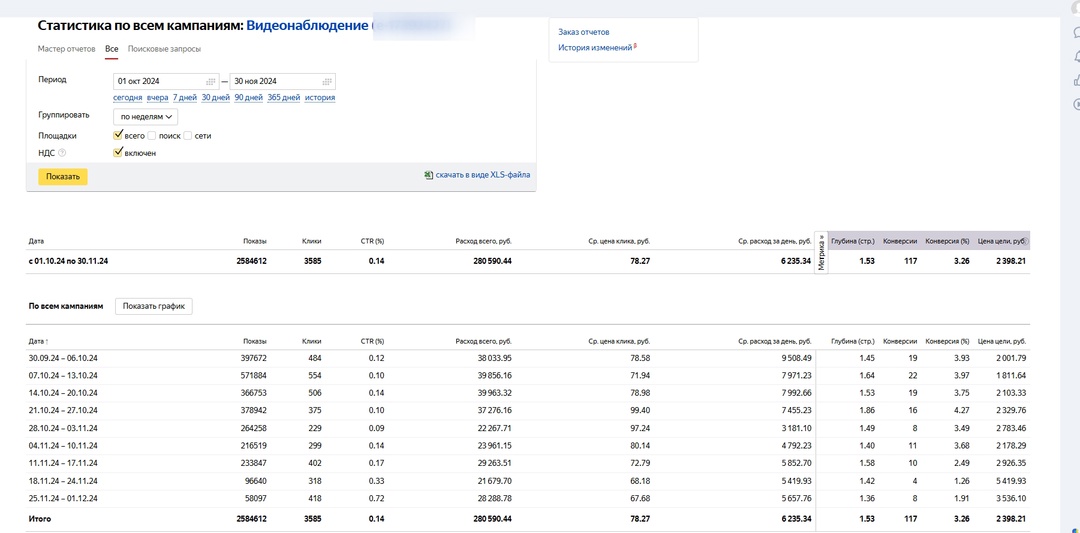Select the row '11.11.24 – 17.11.24'
This screenshot has height=533, width=1080.
pyautogui.click(x=528, y=463)
